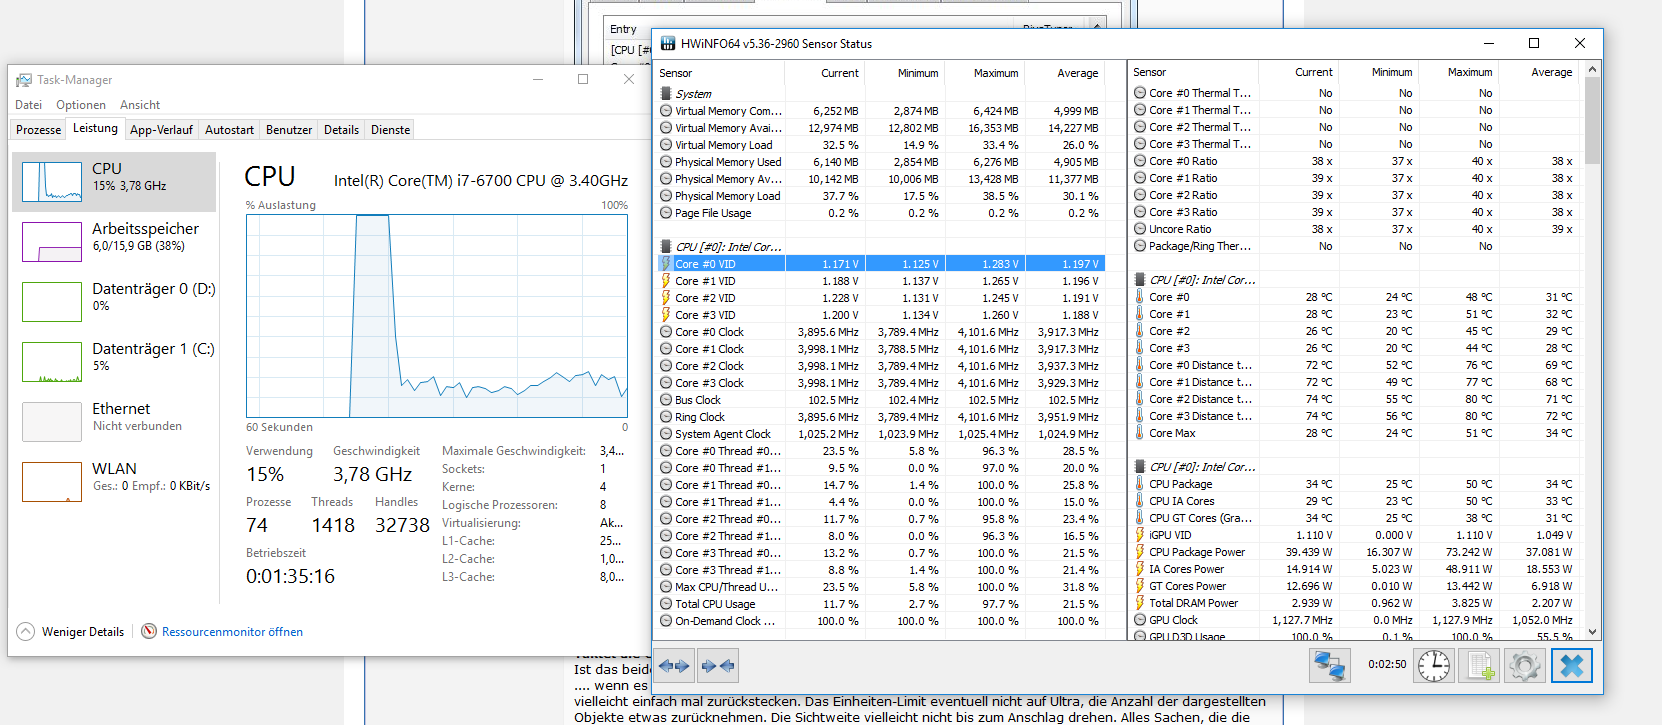Screen dimensions: 1662x725
Task: Select Core #1 Thread #0 usage row
Action: pos(881,485)
